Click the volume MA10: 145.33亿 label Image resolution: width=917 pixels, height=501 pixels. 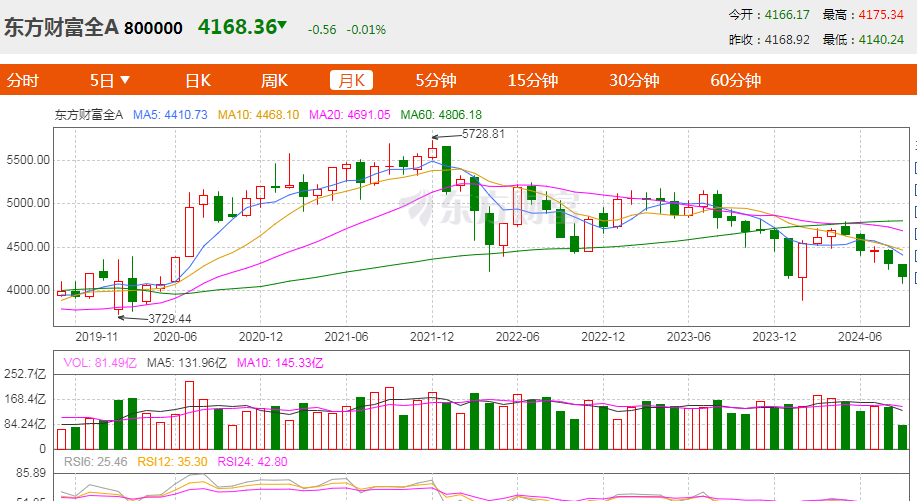coord(280,363)
